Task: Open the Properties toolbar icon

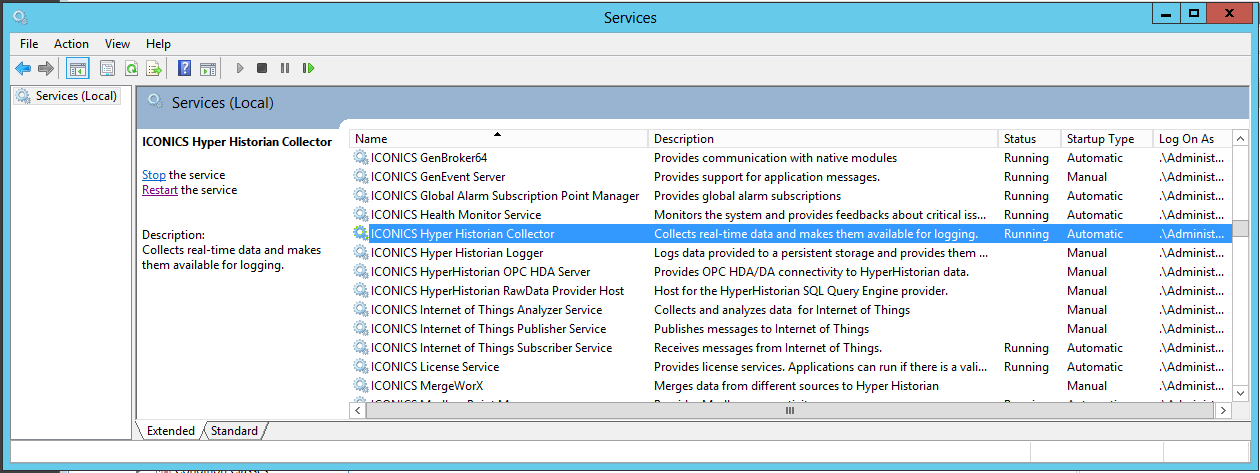Action: coord(107,69)
